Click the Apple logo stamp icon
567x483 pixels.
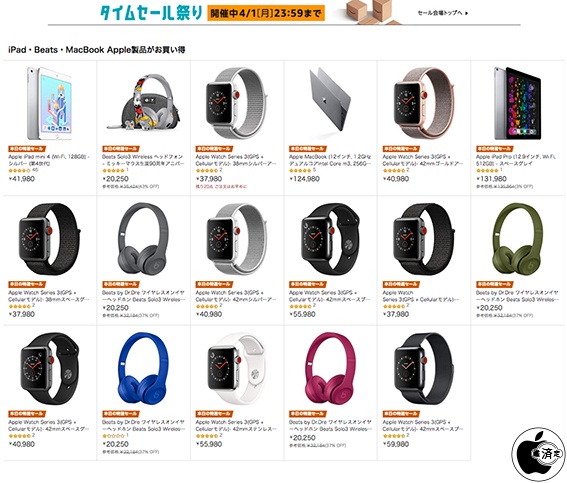(x=538, y=454)
